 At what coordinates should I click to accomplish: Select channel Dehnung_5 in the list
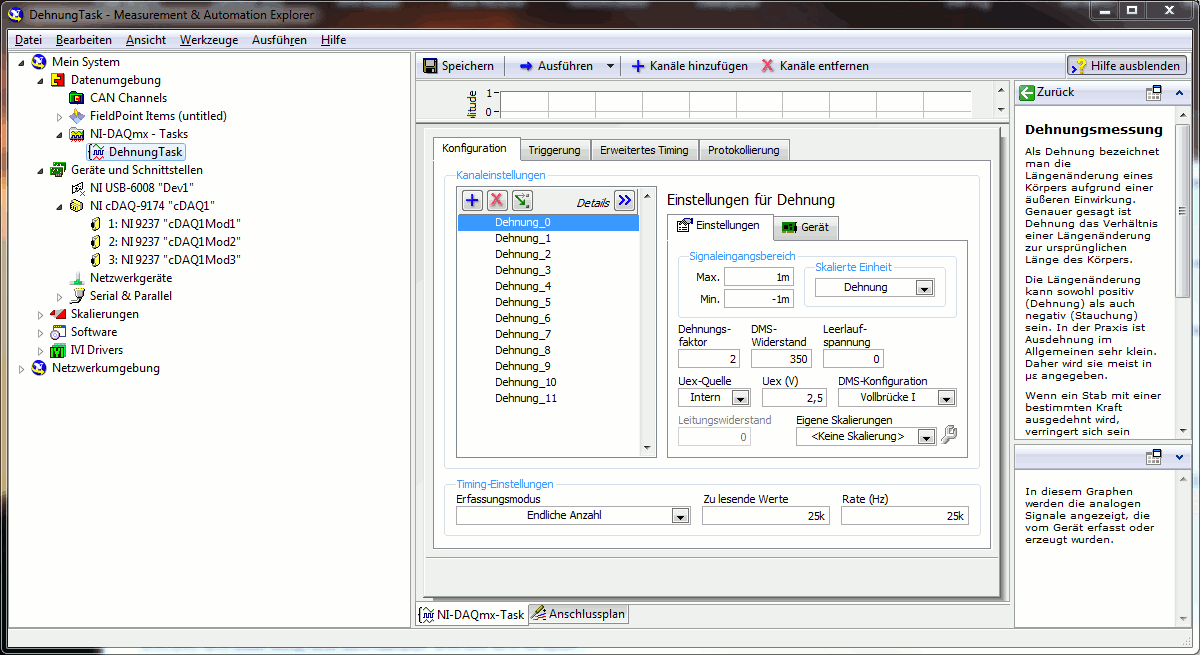tap(548, 302)
